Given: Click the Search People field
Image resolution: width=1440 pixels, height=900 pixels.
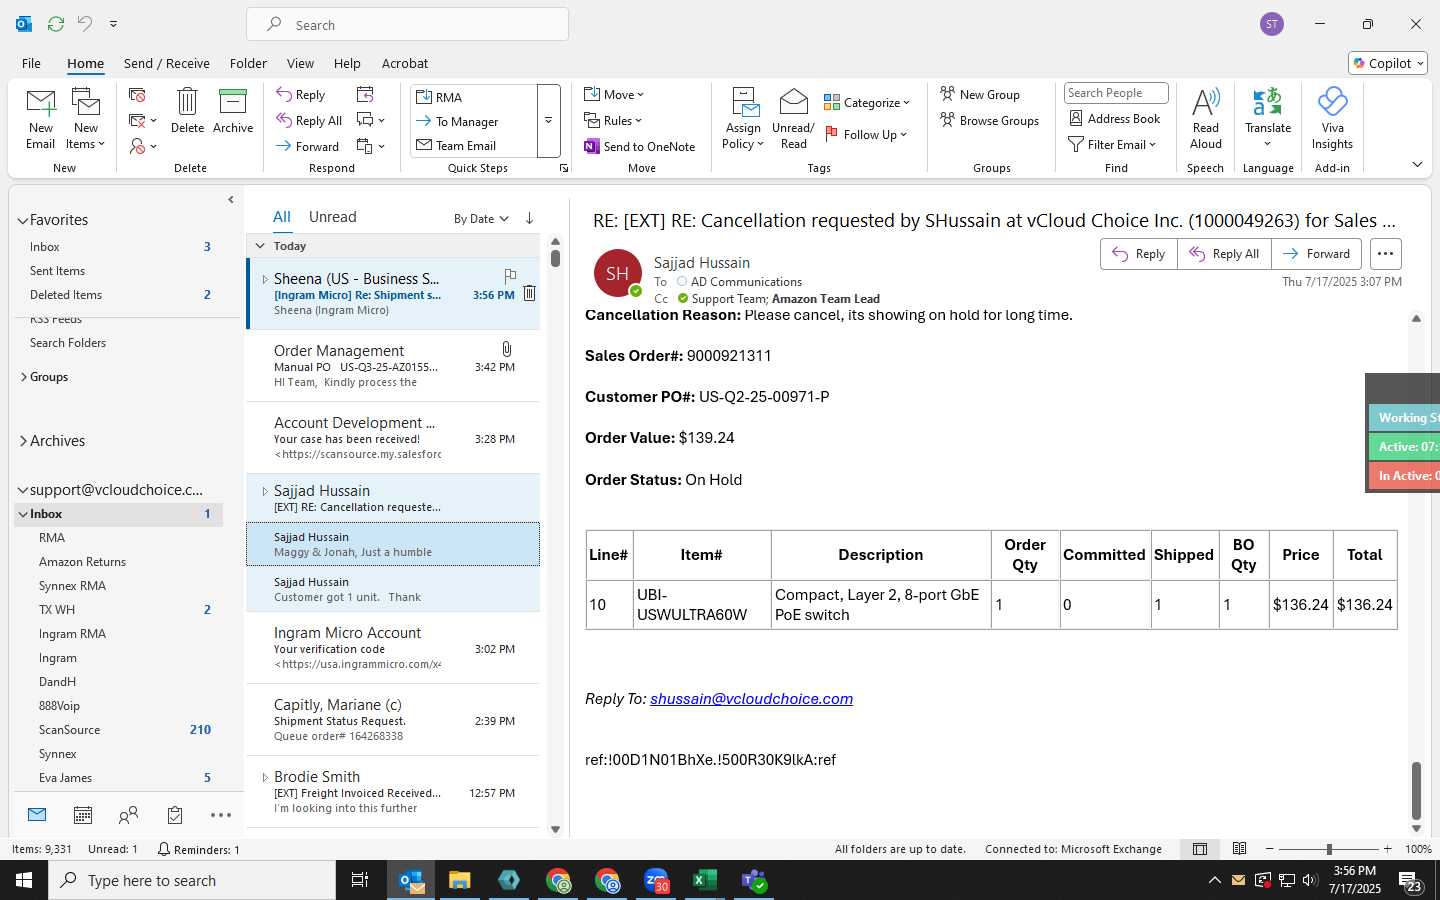Looking at the screenshot, I should 1116,93.
